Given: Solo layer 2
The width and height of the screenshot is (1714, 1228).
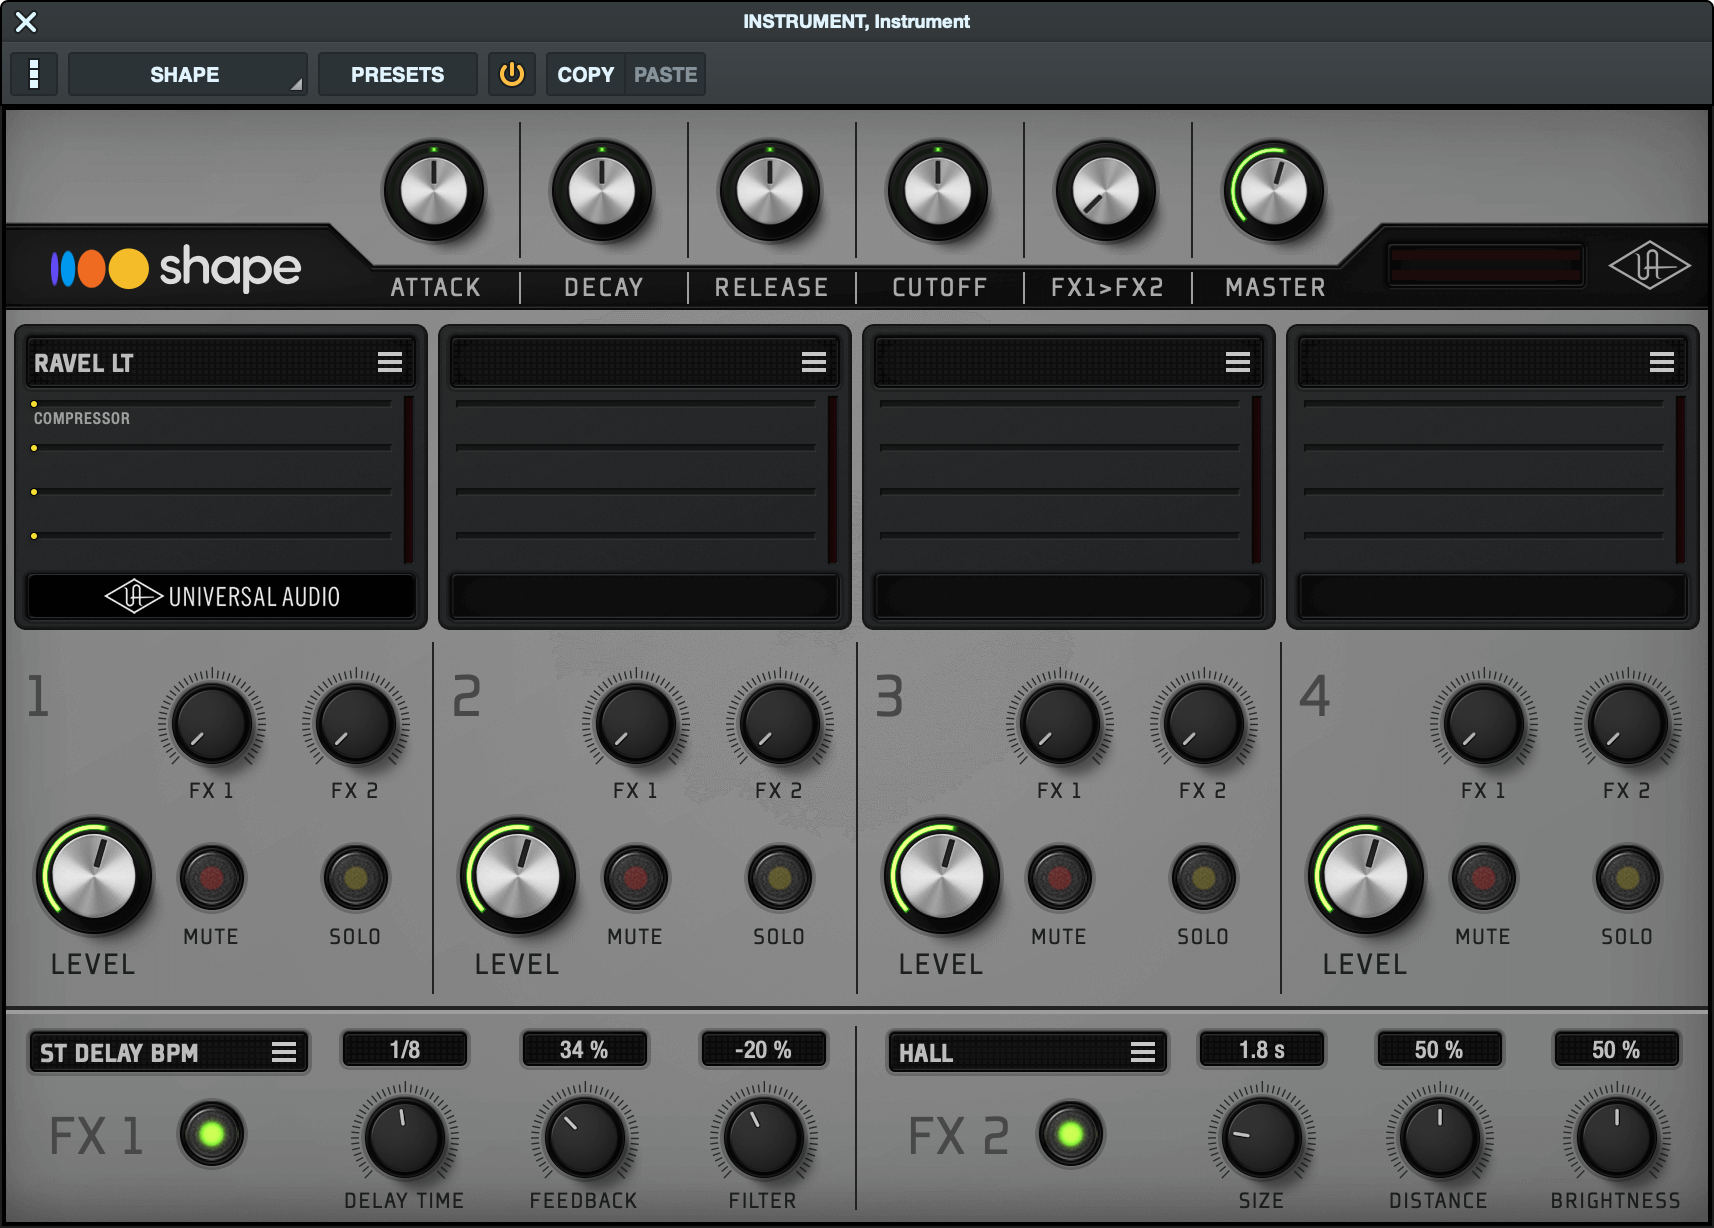Looking at the screenshot, I should pyautogui.click(x=779, y=878).
